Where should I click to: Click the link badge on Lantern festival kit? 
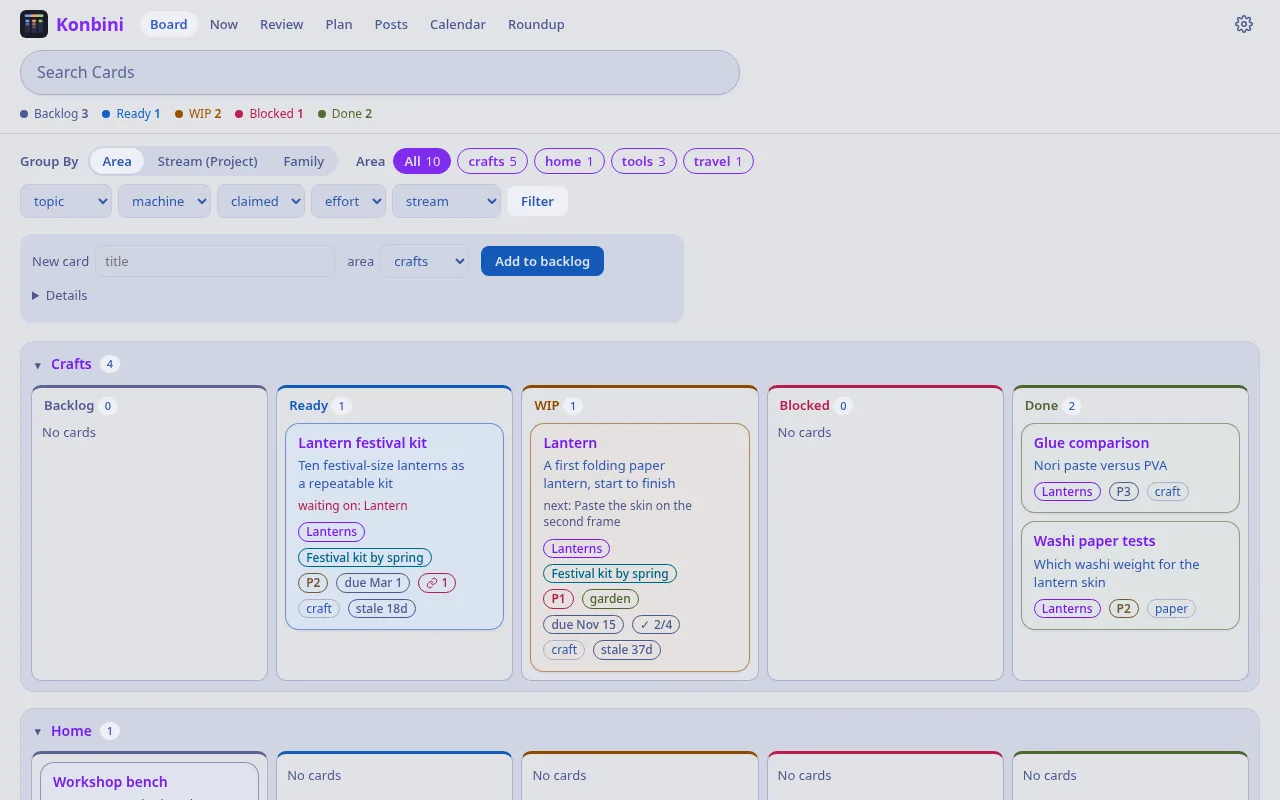coord(437,582)
